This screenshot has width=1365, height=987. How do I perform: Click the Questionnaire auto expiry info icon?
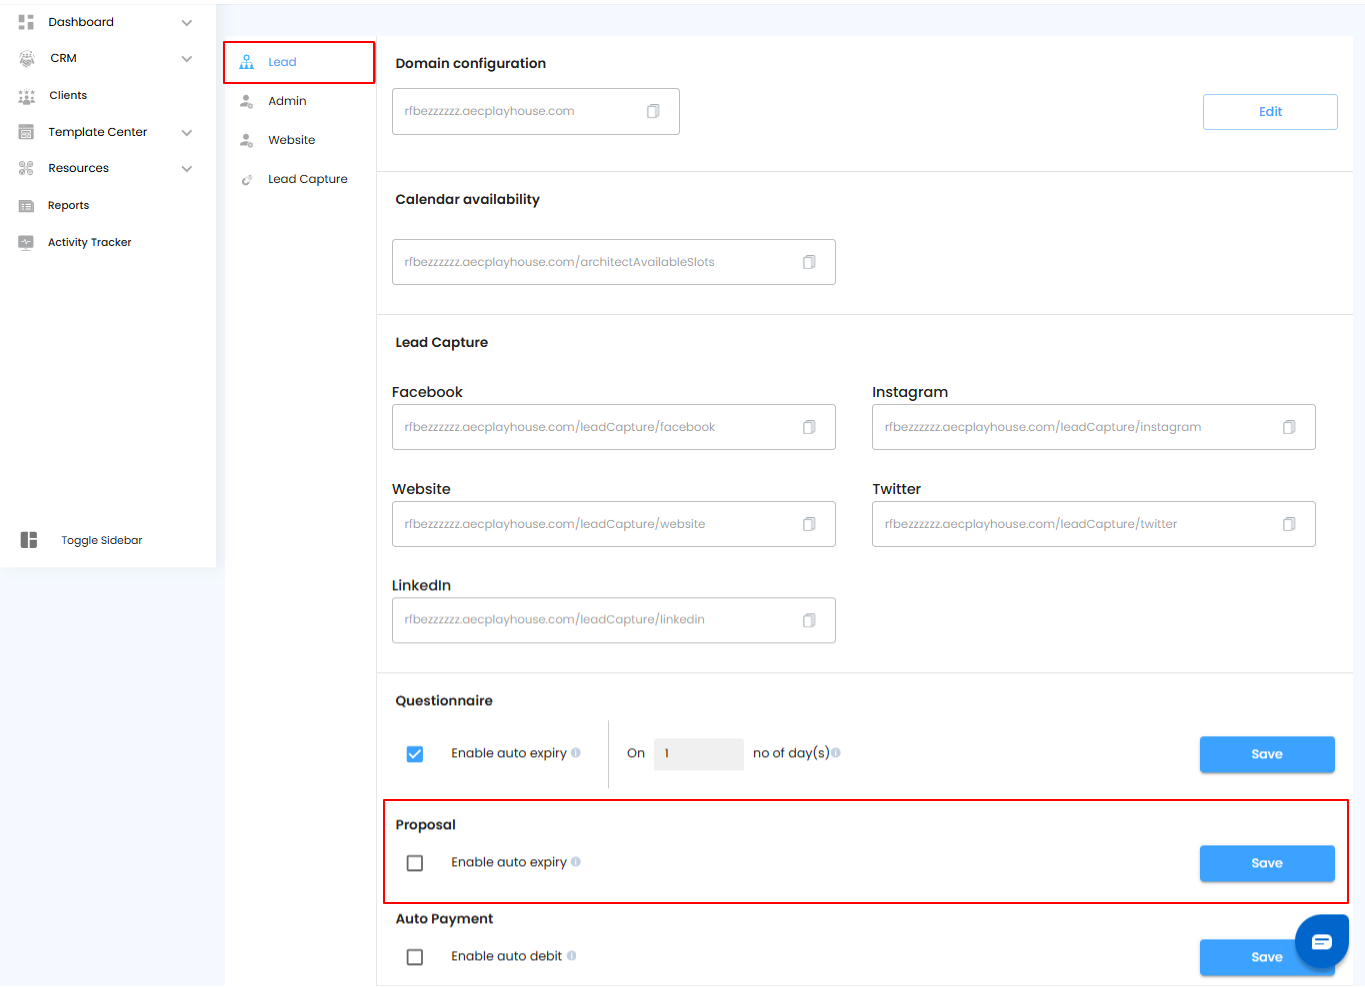click(x=576, y=753)
